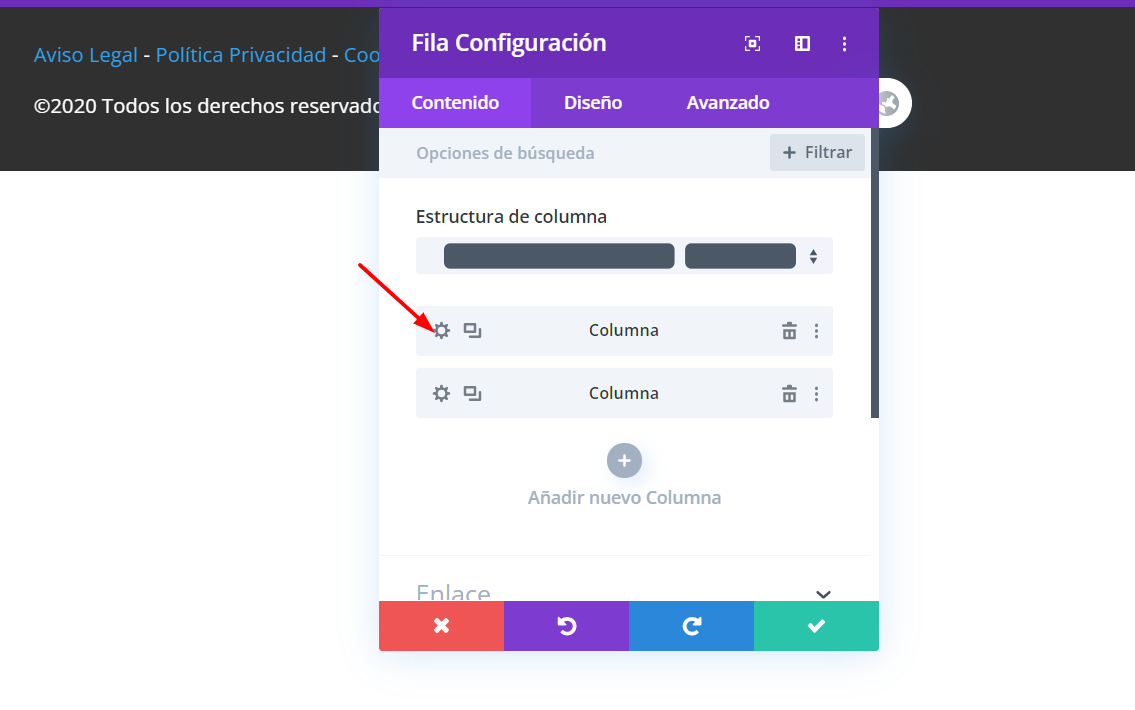Open settings gear of first Columna

pos(441,331)
